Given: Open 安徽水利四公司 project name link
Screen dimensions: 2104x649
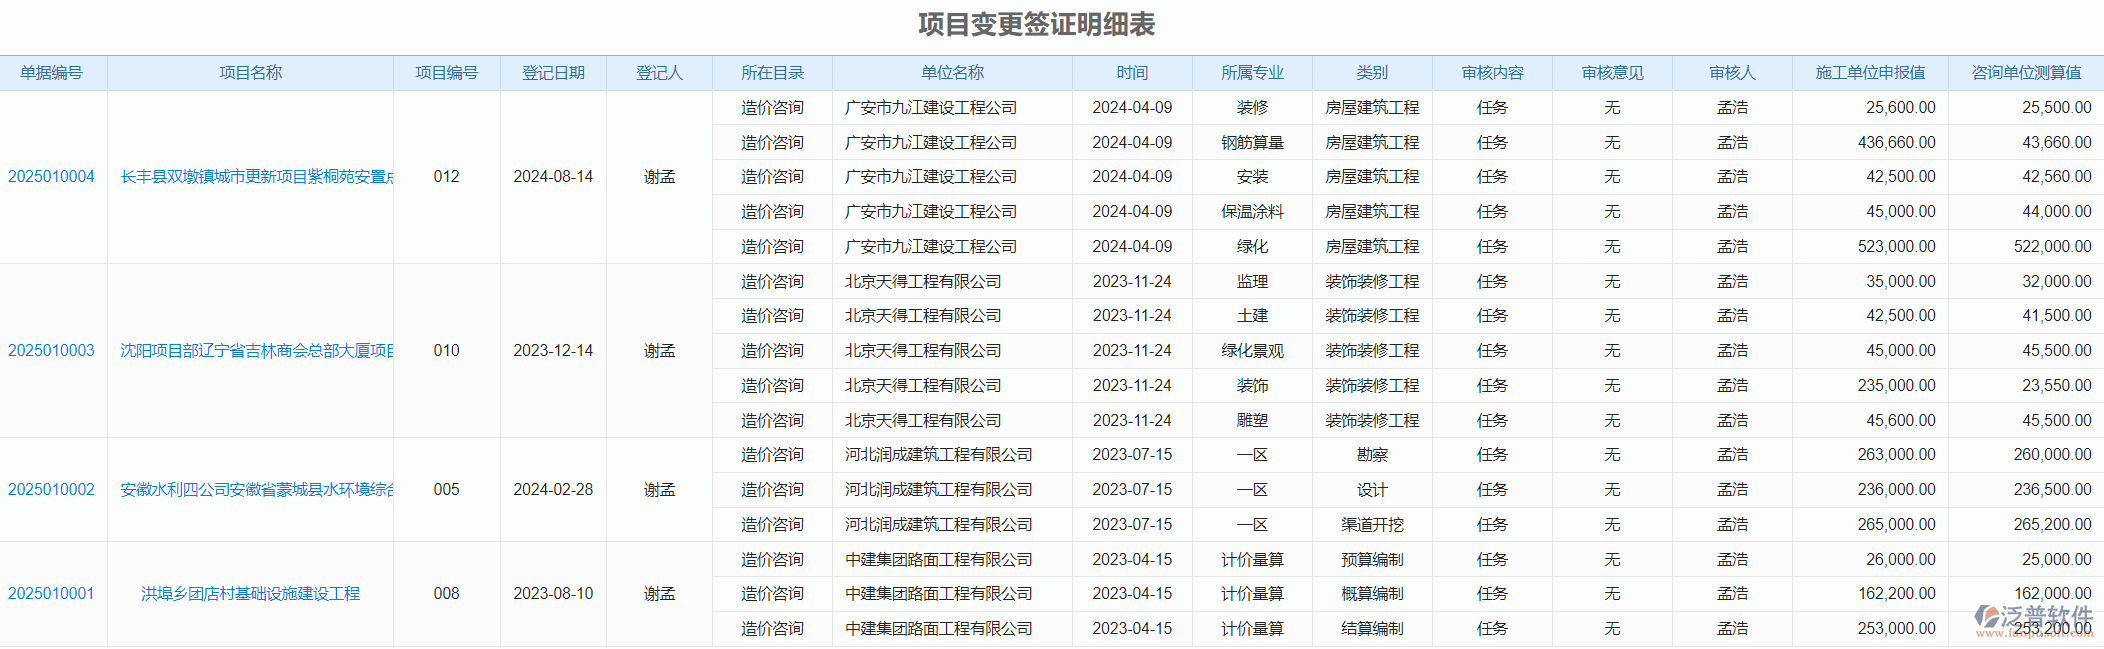Looking at the screenshot, I should pos(256,490).
